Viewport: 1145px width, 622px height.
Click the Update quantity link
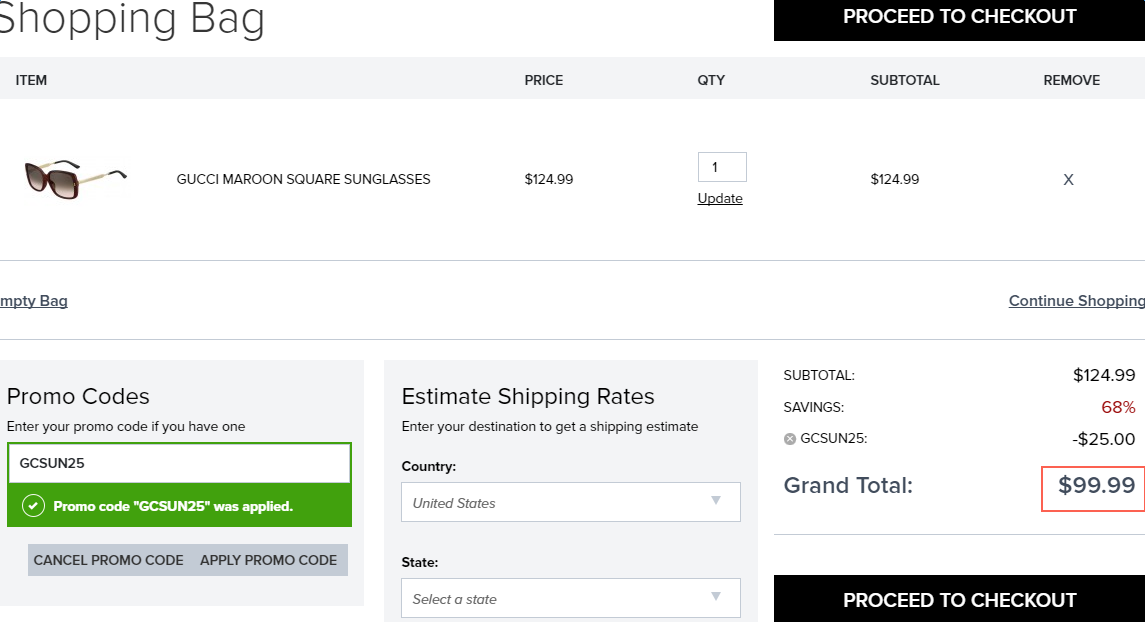[x=720, y=199]
